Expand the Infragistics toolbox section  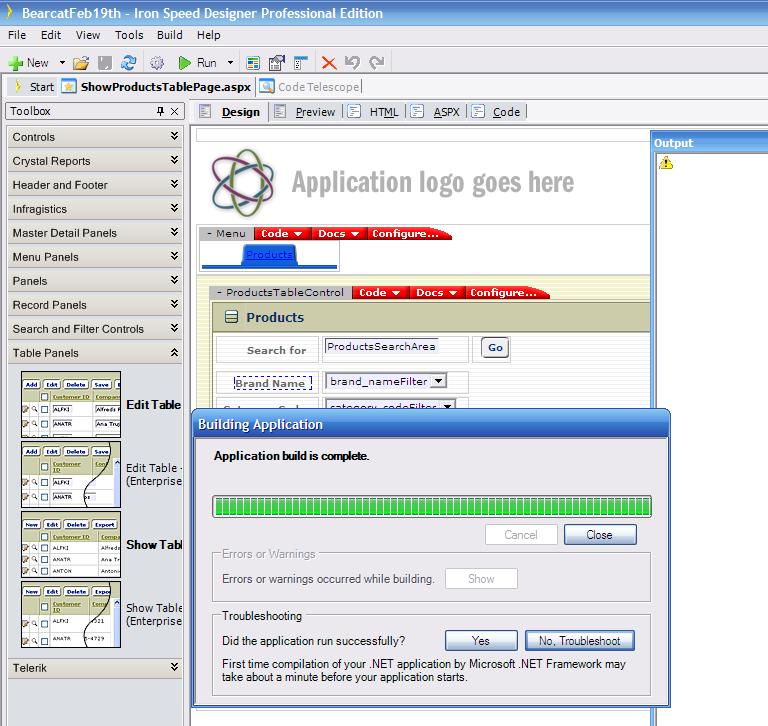pos(95,209)
